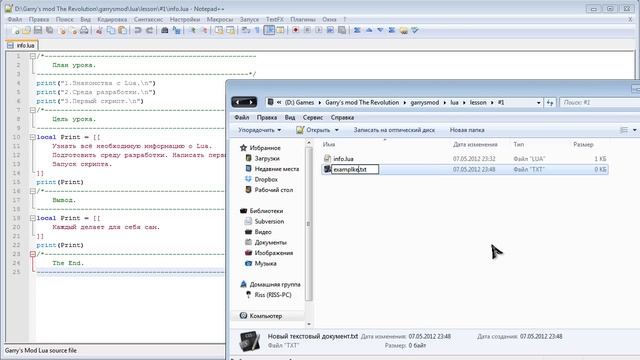Open Notepad++ Синтаксис menu
The height and width of the screenshot is (360, 640).
[148, 19]
